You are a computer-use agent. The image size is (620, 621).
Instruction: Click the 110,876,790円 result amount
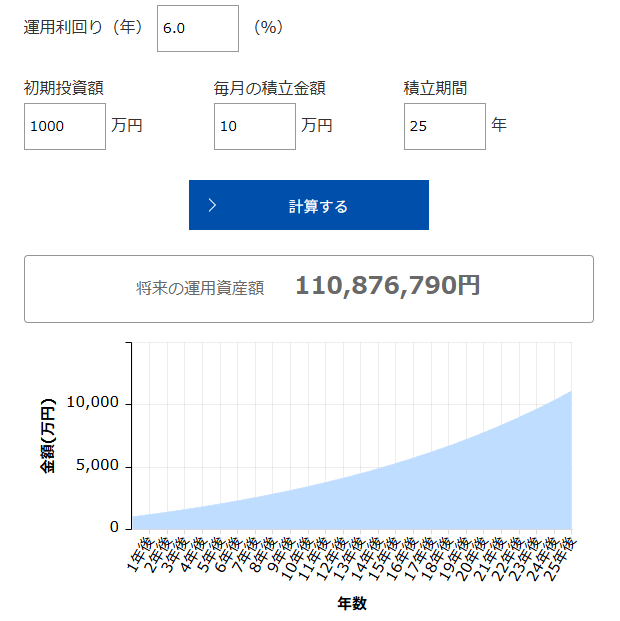pyautogui.click(x=388, y=286)
